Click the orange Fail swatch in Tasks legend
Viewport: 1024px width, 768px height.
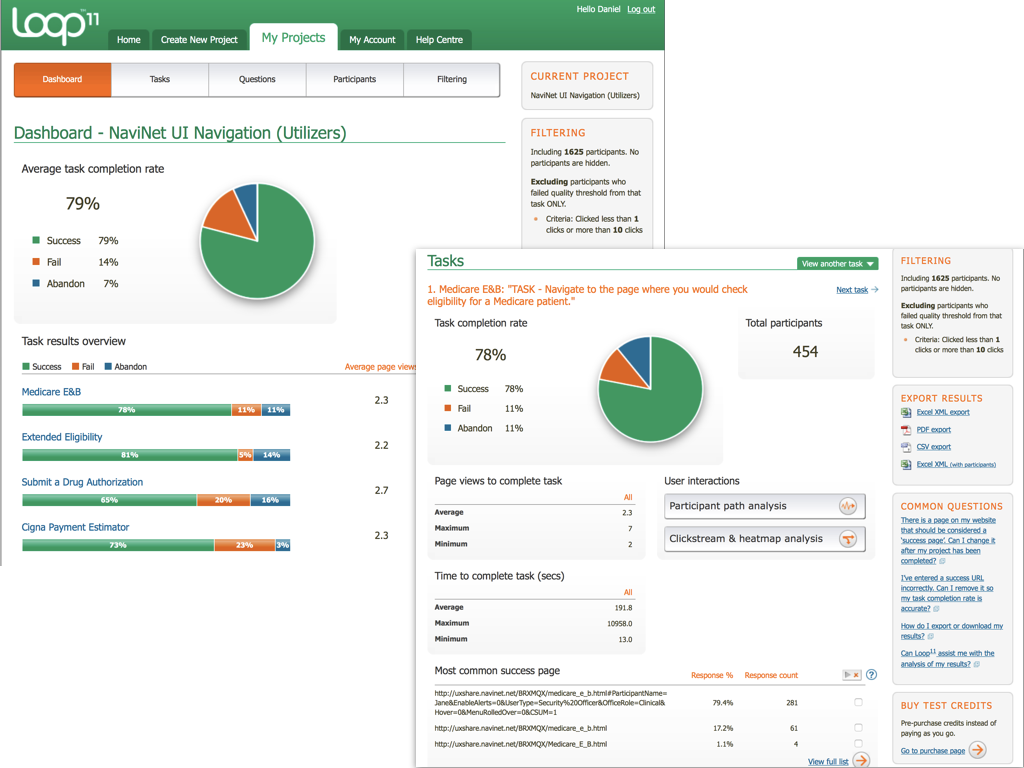[447, 408]
